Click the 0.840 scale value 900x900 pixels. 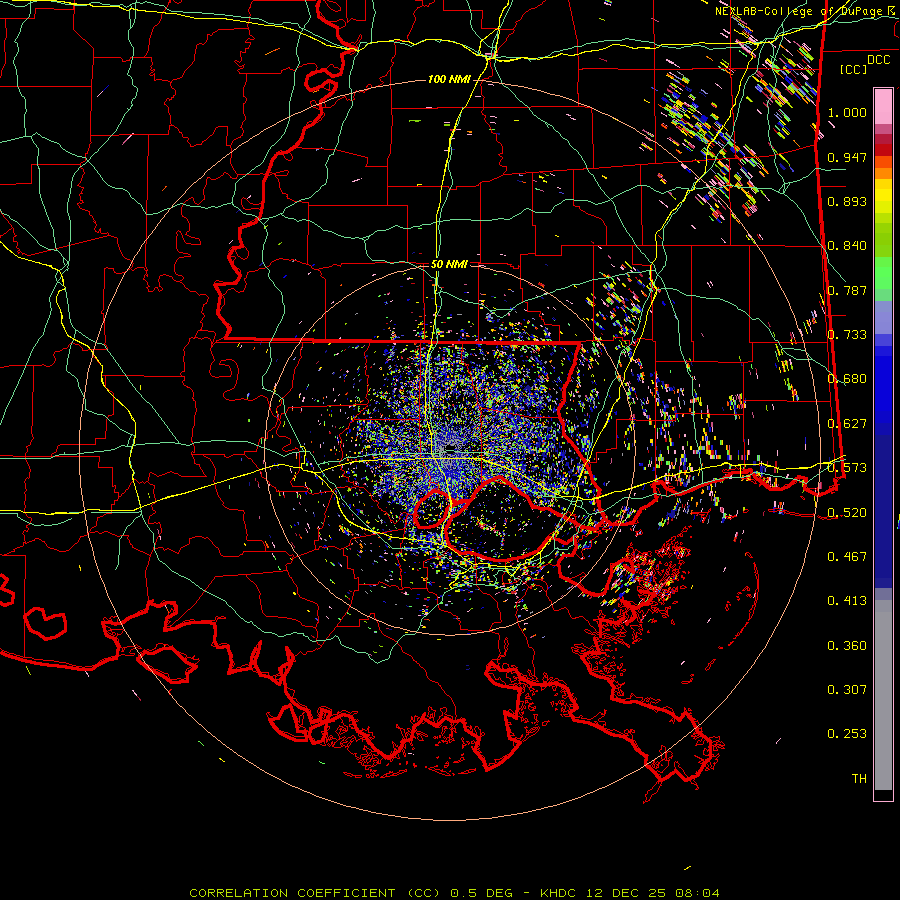847,246
